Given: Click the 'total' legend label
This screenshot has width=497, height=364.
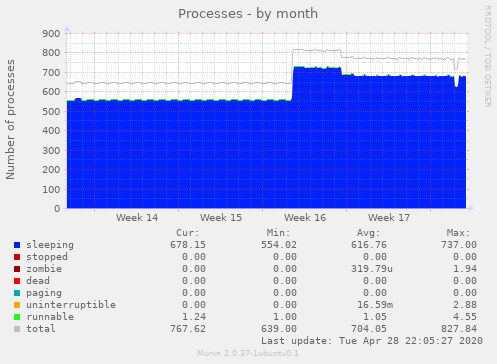Looking at the screenshot, I should [41, 329].
